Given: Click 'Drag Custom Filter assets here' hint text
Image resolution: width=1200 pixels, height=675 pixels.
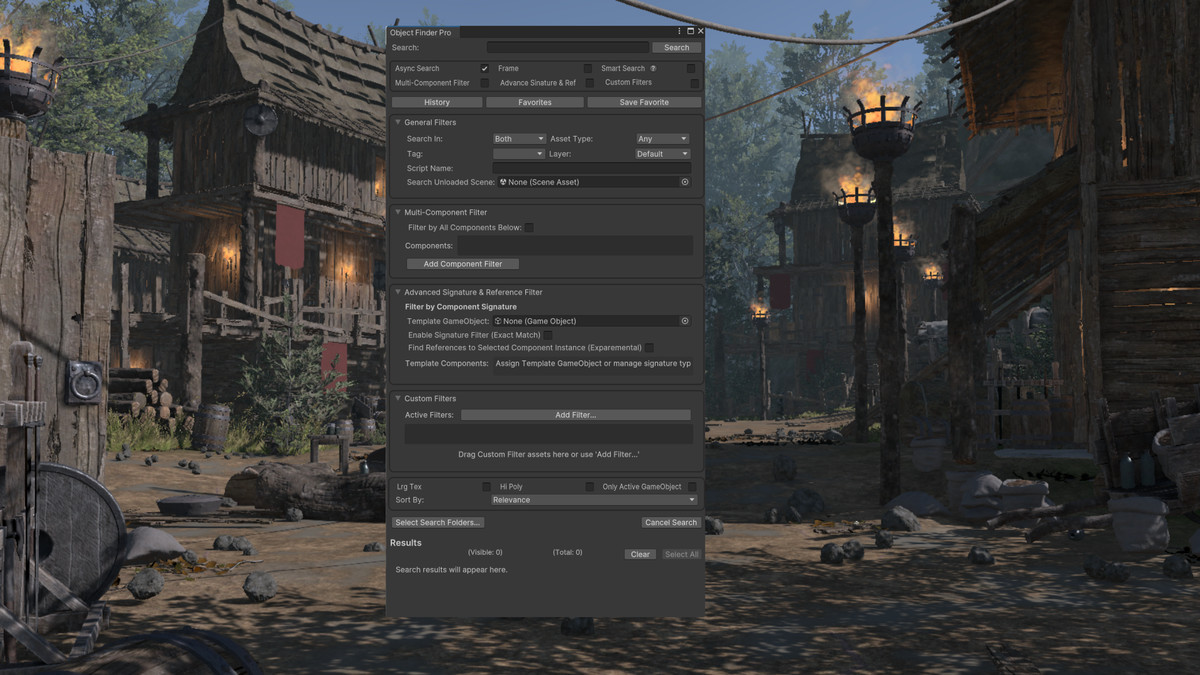Looking at the screenshot, I should pos(548,454).
